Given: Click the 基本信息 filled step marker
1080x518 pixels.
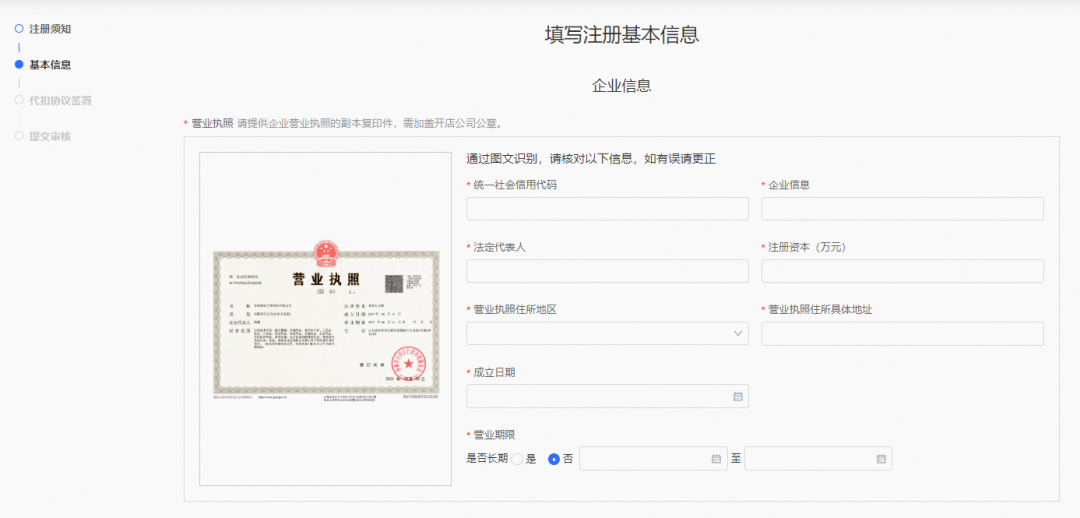Looking at the screenshot, I should (x=19, y=65).
